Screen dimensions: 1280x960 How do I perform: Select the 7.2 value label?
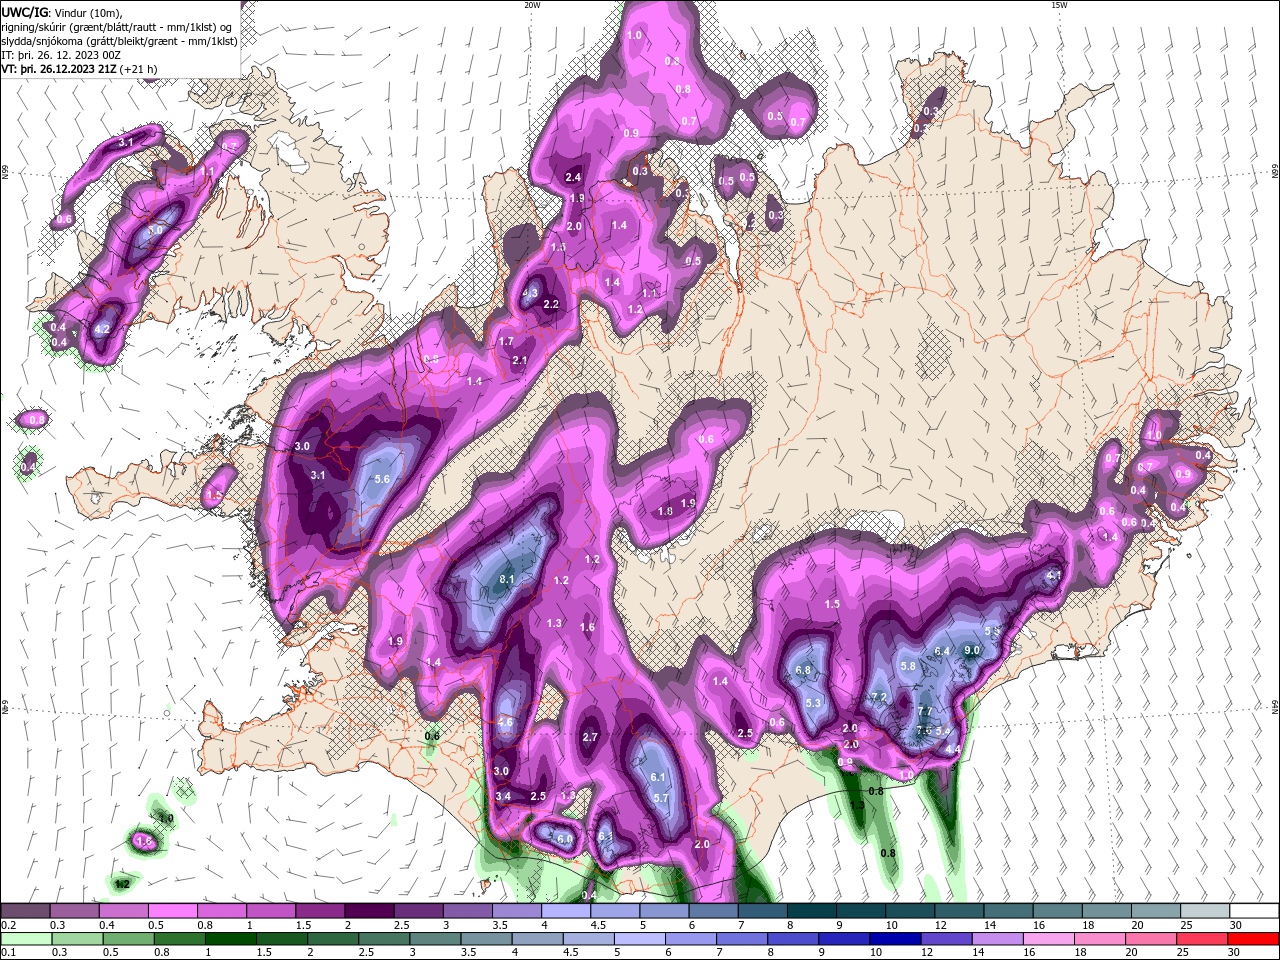(x=880, y=697)
